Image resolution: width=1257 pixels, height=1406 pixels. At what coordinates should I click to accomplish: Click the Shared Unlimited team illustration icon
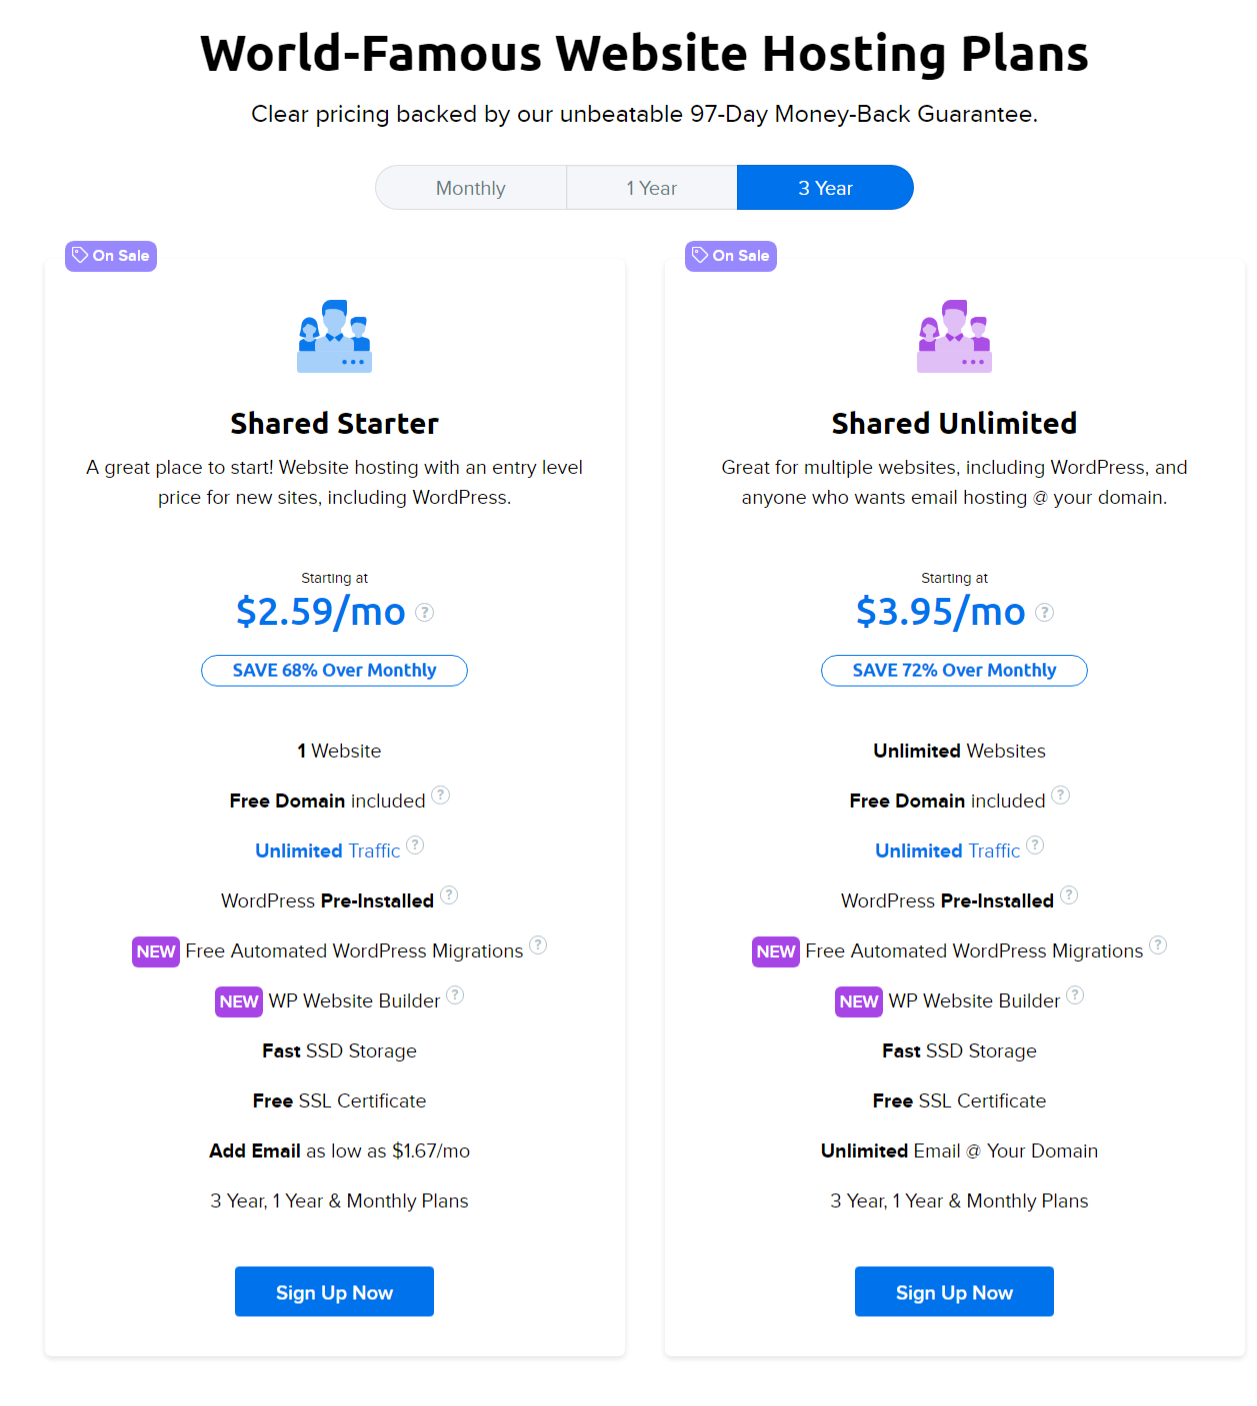click(x=954, y=336)
